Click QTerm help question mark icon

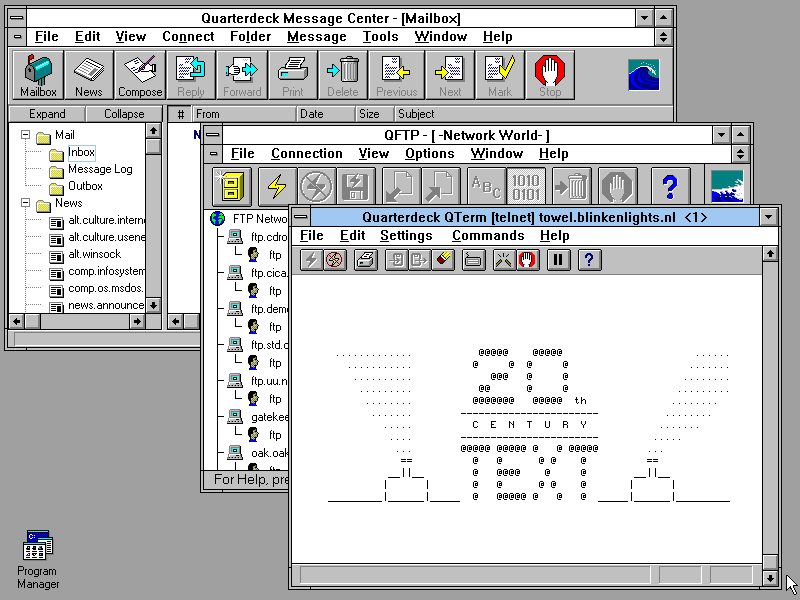(x=589, y=260)
